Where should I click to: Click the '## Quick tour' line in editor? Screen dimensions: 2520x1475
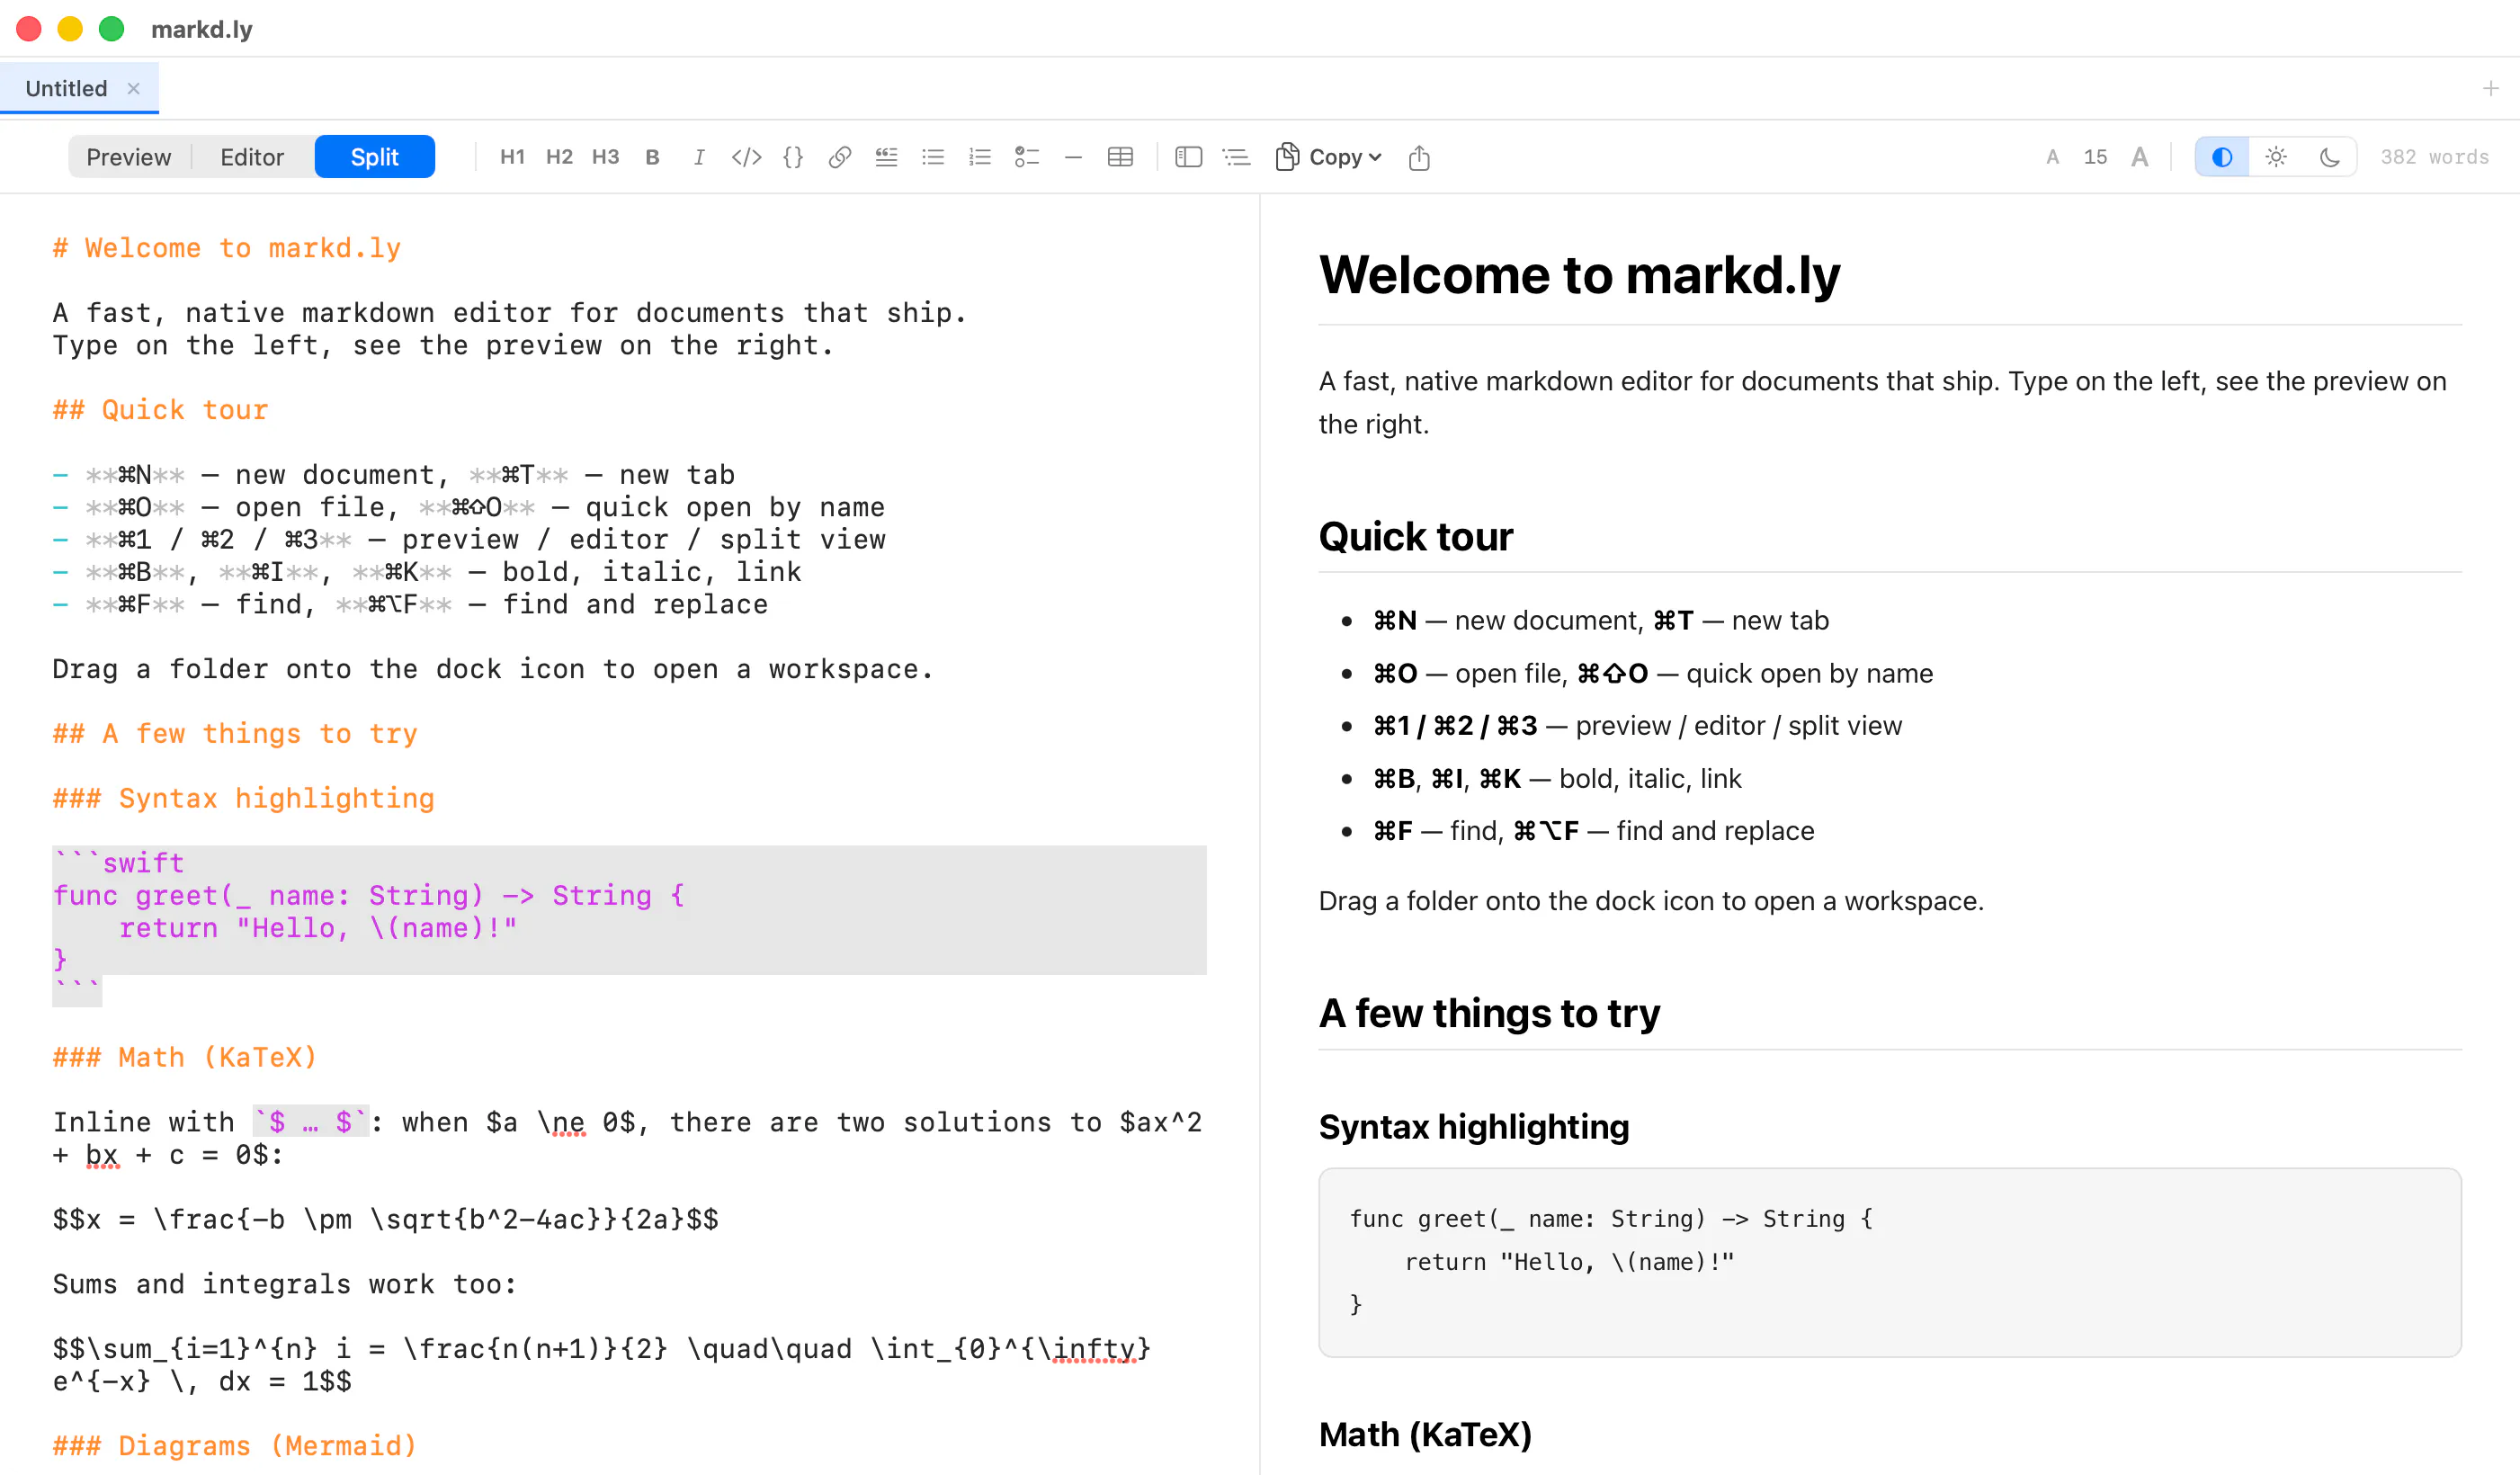click(161, 410)
